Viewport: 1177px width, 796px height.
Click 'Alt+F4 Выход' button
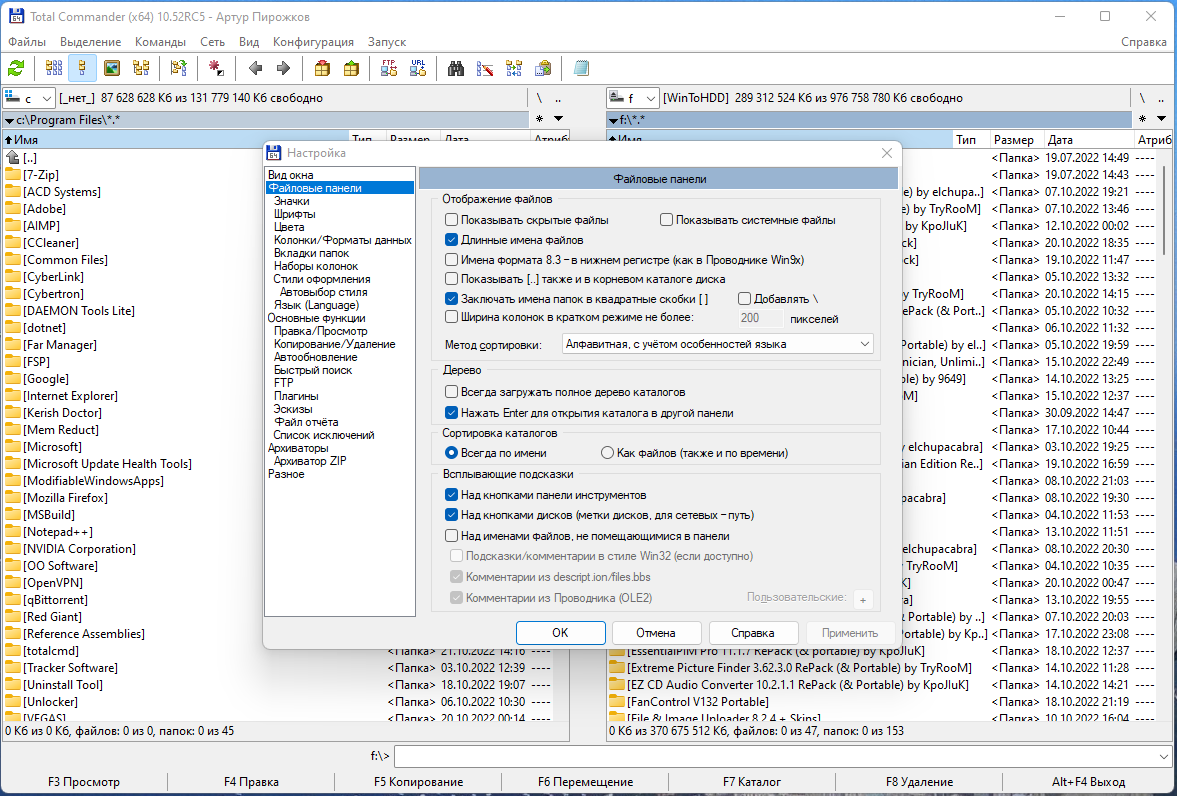1088,782
